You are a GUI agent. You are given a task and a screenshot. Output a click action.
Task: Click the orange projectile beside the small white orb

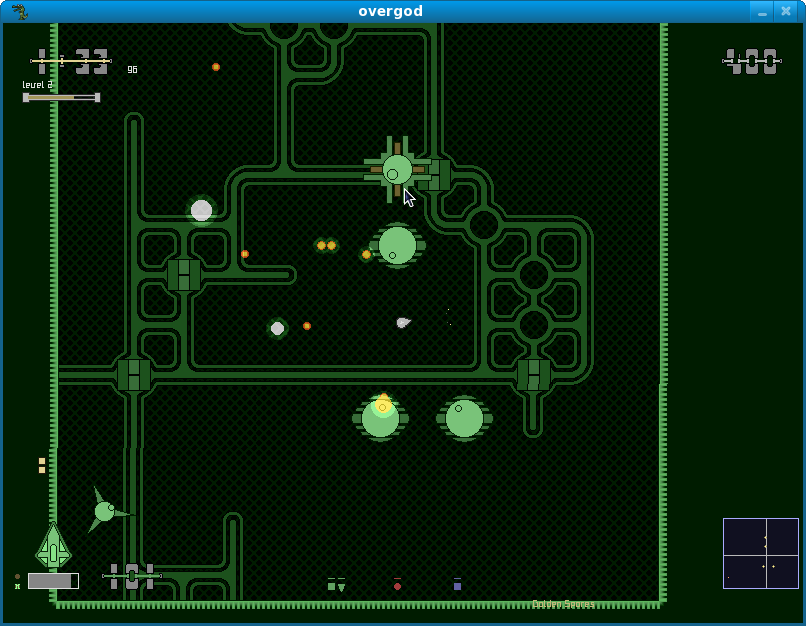(307, 326)
